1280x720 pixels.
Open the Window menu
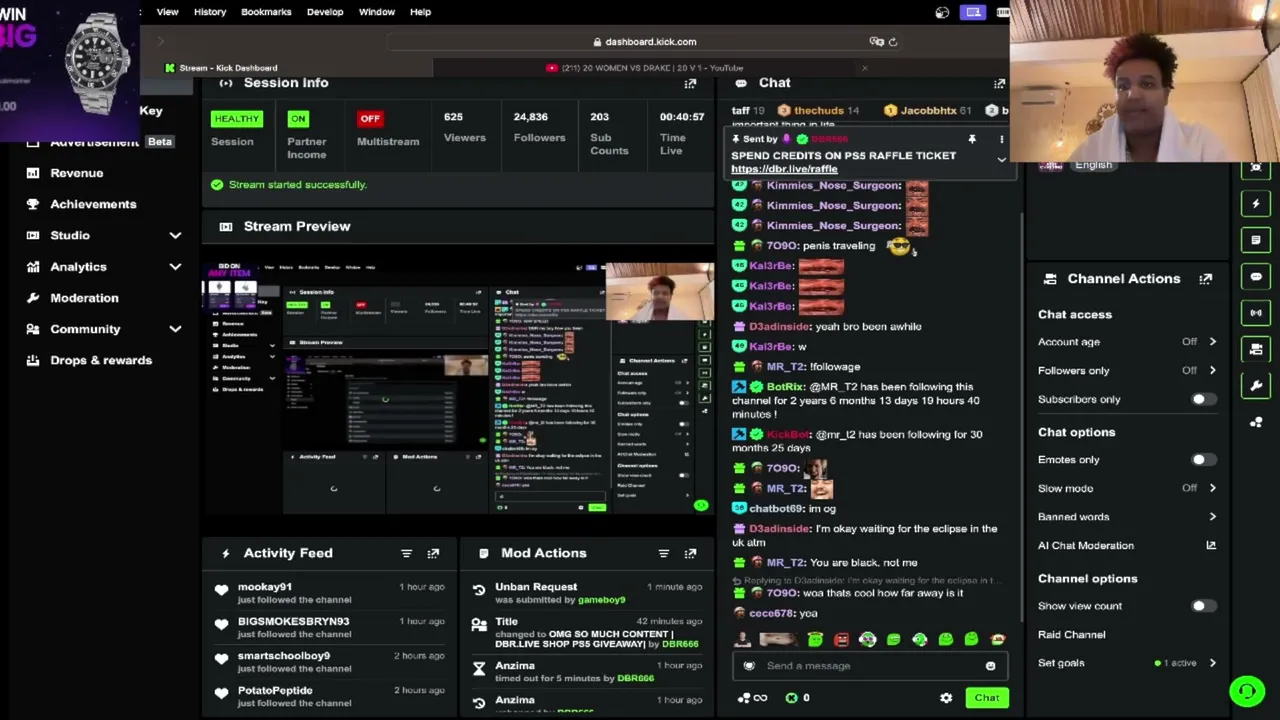click(377, 12)
